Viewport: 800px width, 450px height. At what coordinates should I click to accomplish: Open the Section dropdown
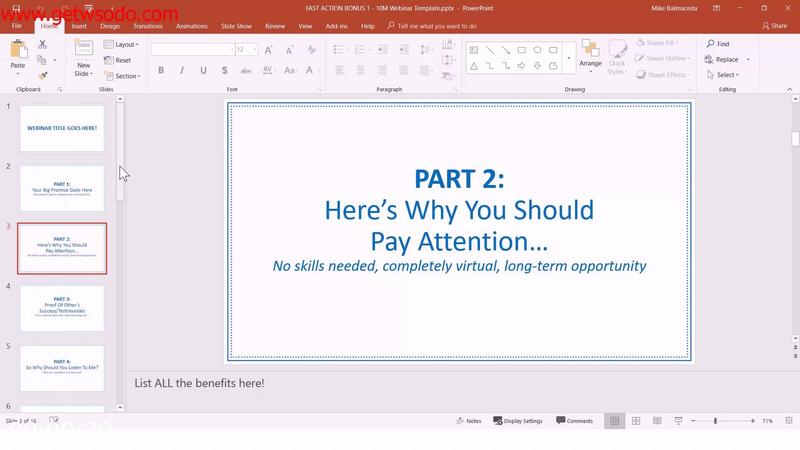click(x=122, y=76)
